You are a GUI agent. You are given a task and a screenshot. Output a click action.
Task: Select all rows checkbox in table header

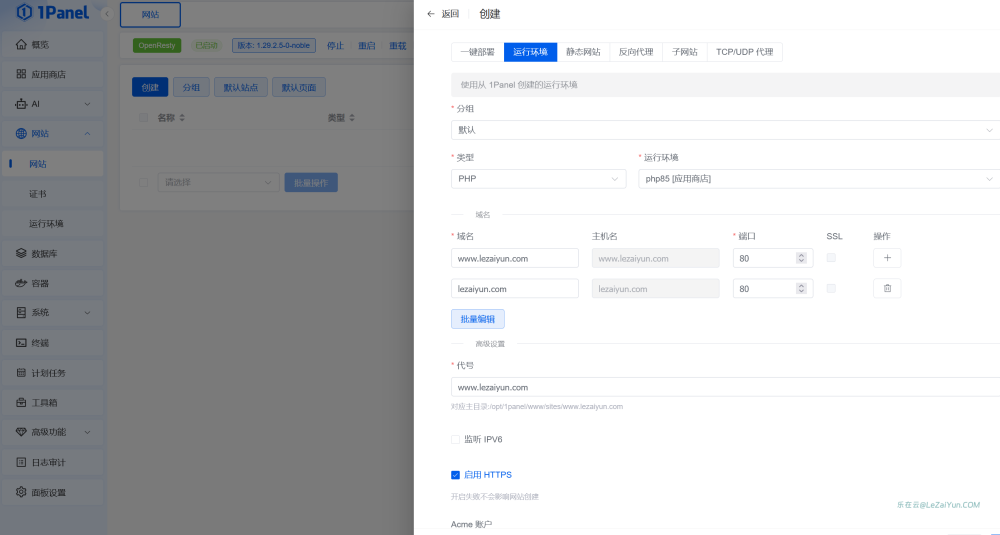click(143, 118)
